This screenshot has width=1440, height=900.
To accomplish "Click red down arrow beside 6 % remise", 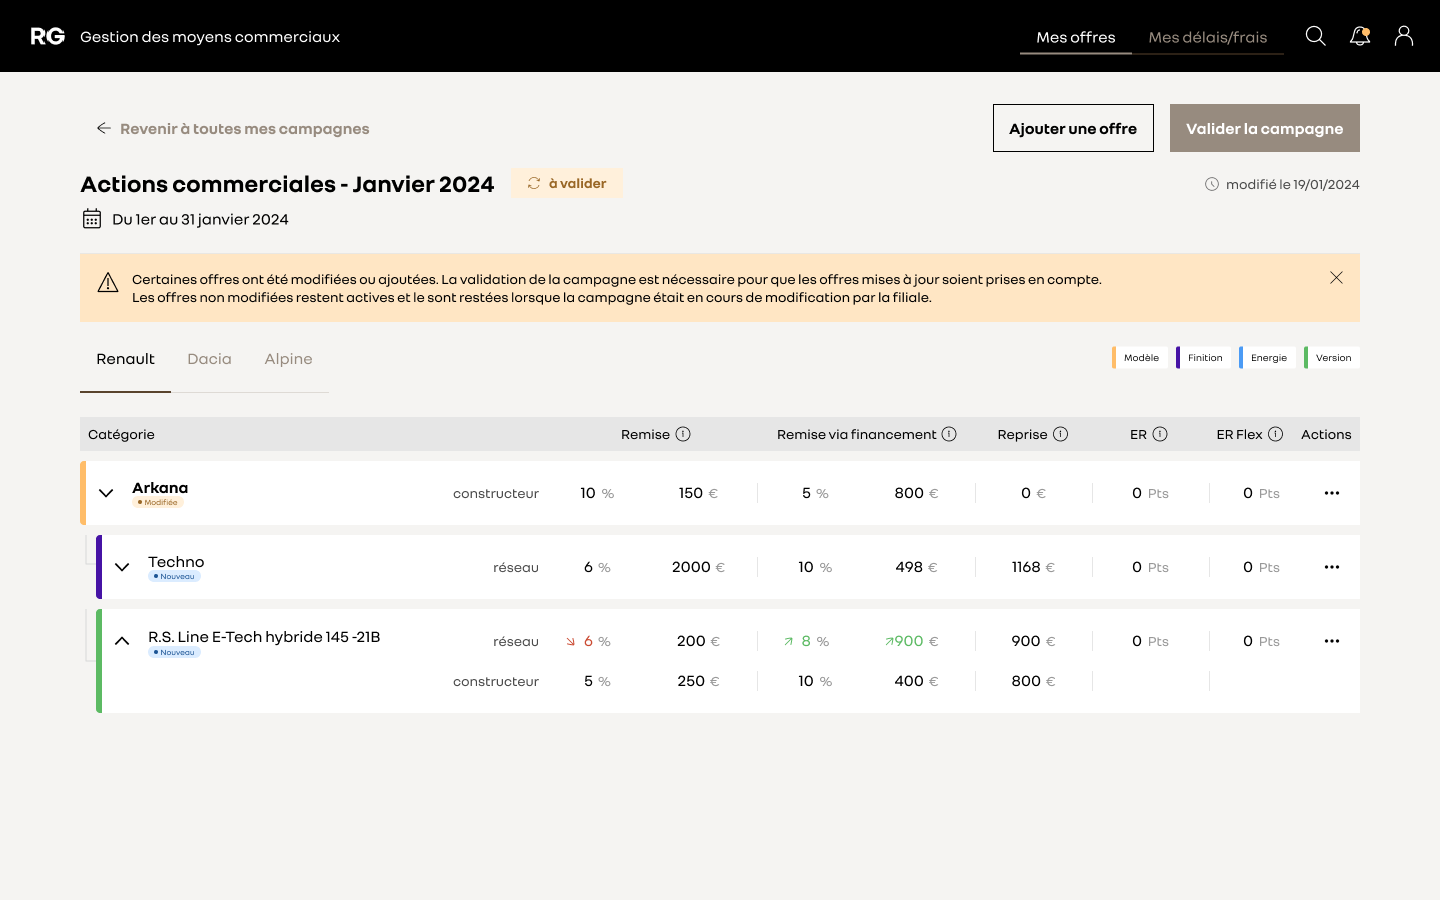I will 571,642.
